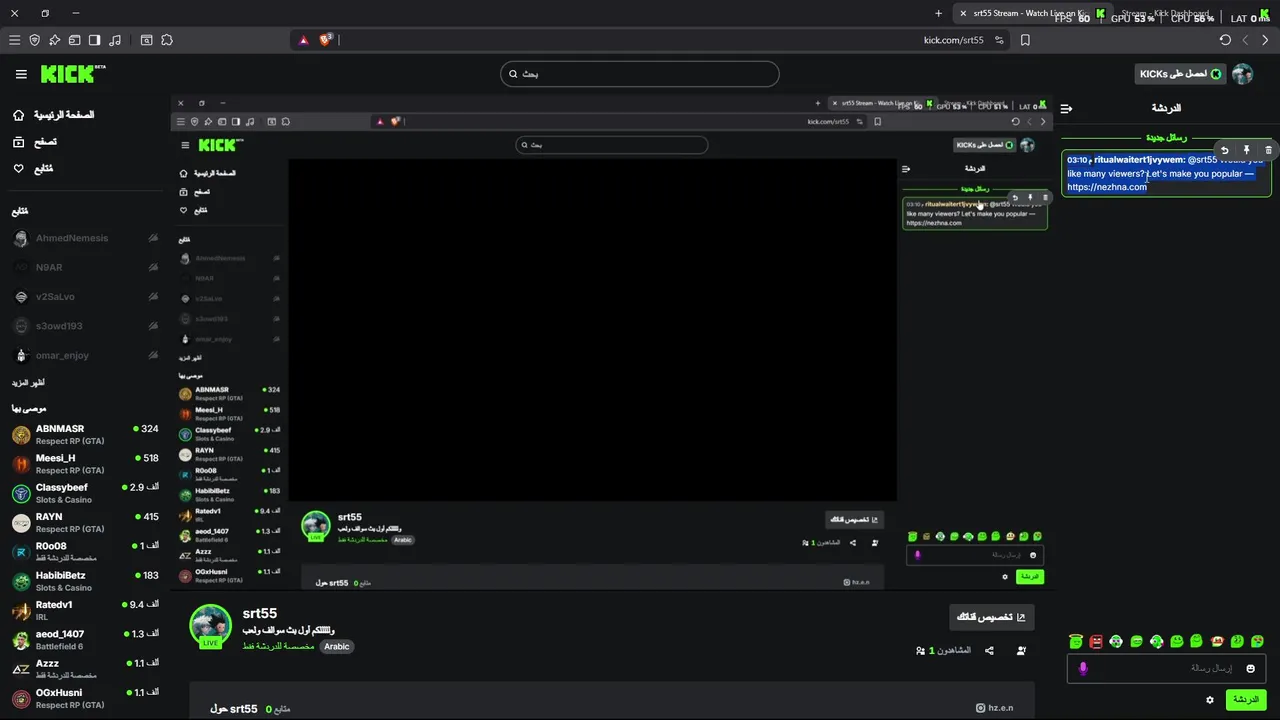The height and width of the screenshot is (720, 1280).
Task: Open following متابع in sidebar
Action: click(x=33, y=169)
